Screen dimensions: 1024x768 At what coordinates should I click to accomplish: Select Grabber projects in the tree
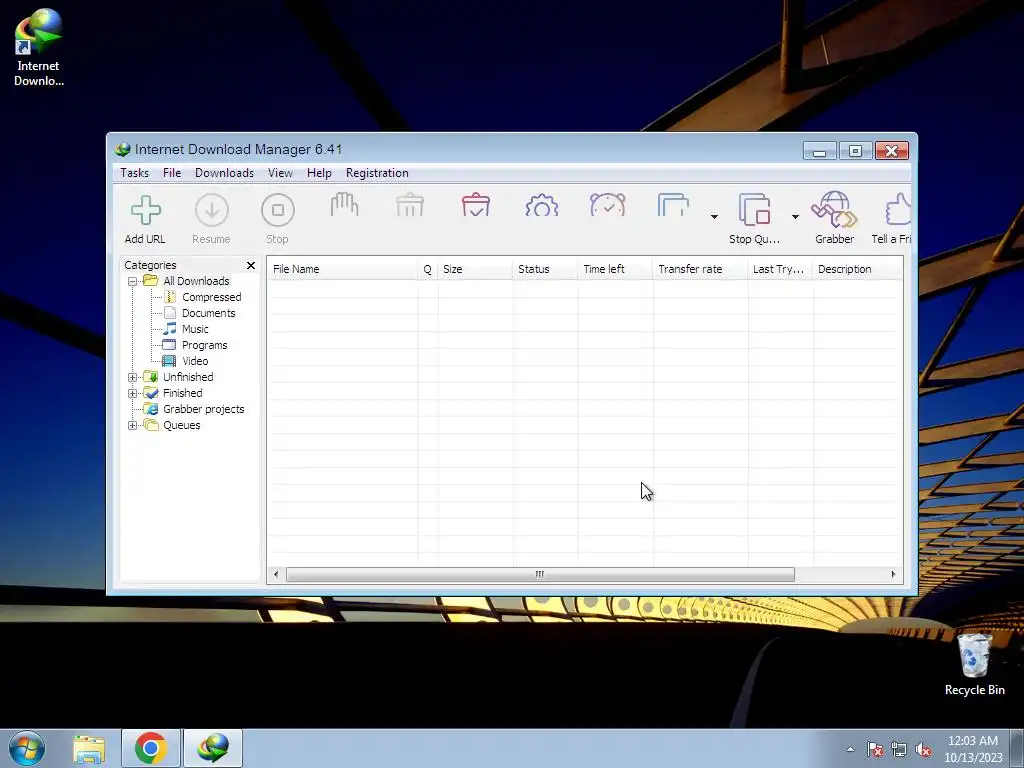coord(204,409)
